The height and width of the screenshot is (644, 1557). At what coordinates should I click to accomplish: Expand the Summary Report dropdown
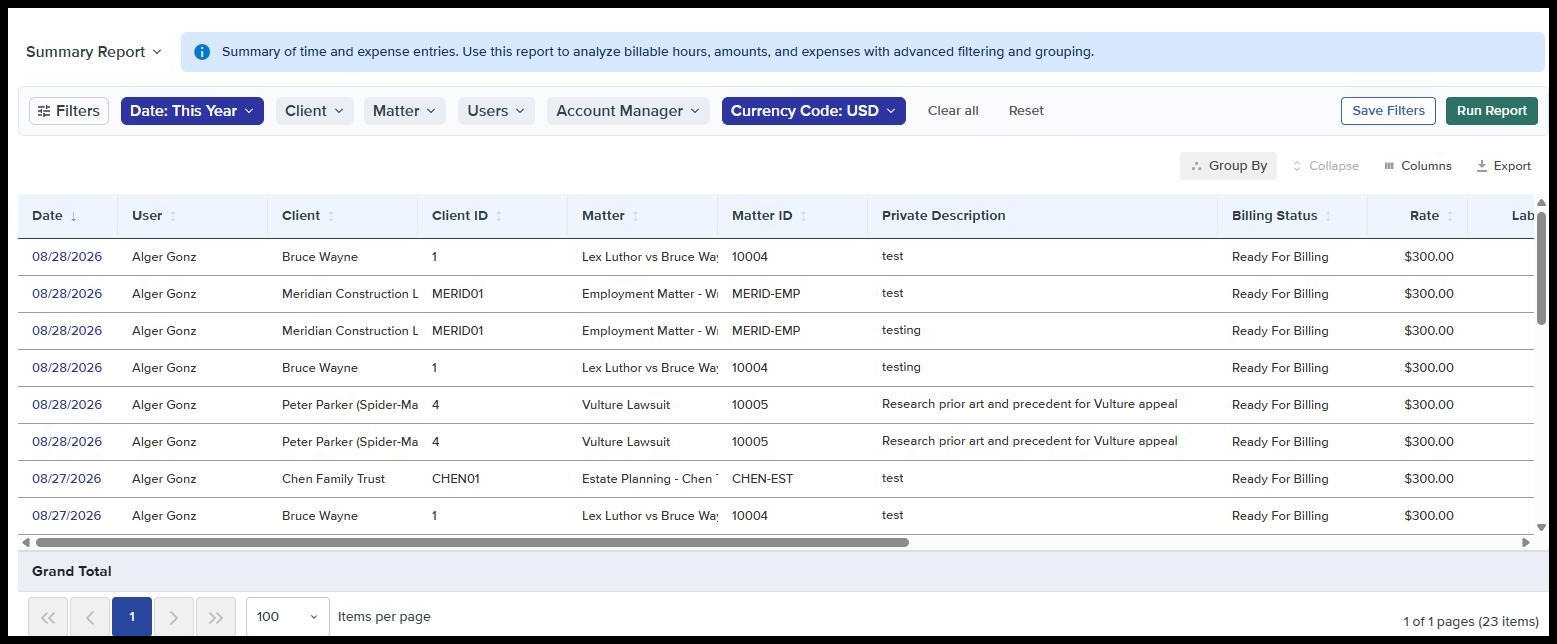93,52
